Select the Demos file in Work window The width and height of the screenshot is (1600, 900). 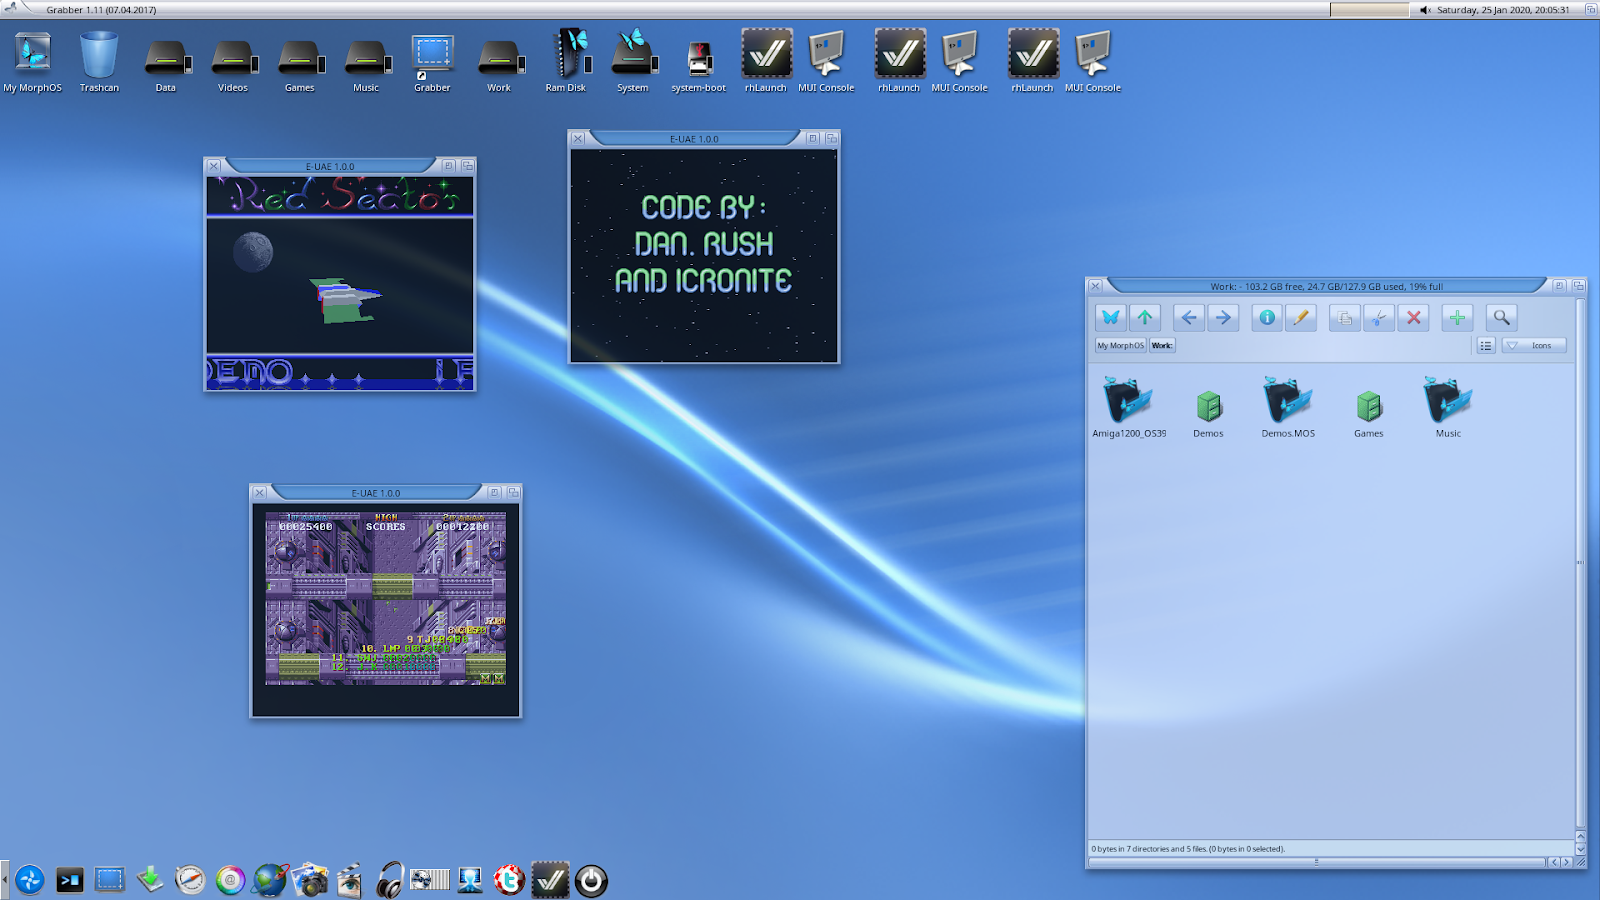tap(1208, 414)
